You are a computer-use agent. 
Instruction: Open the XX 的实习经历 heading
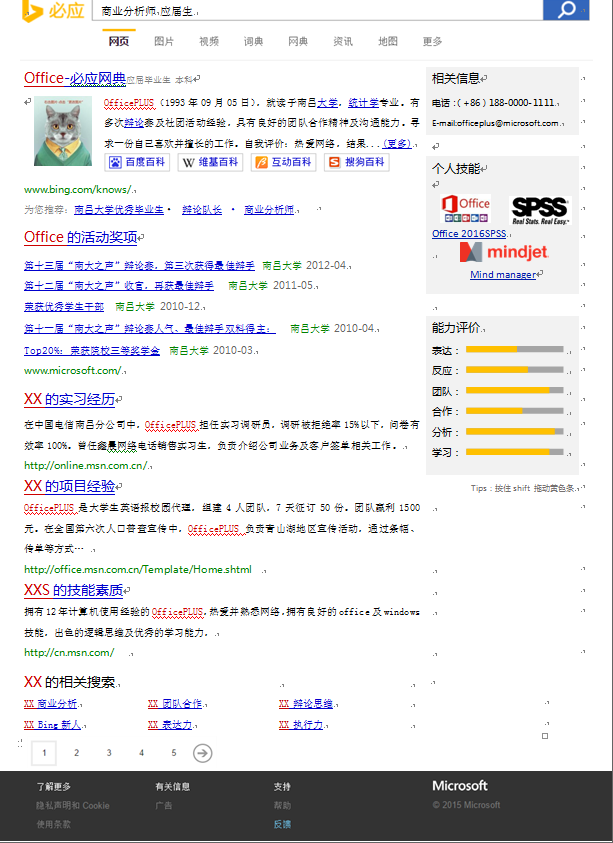click(69, 399)
